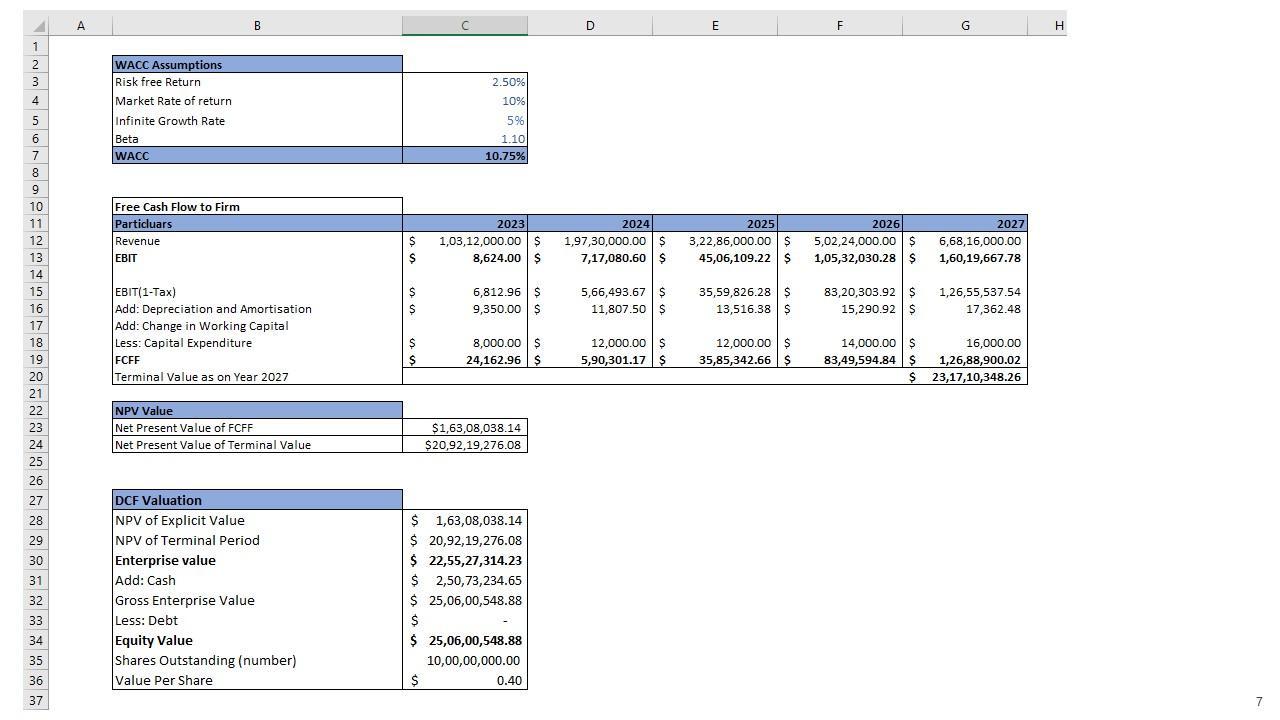The height and width of the screenshot is (720, 1280).
Task: Click the WACC value cell showing 10.75%
Action: (465, 156)
